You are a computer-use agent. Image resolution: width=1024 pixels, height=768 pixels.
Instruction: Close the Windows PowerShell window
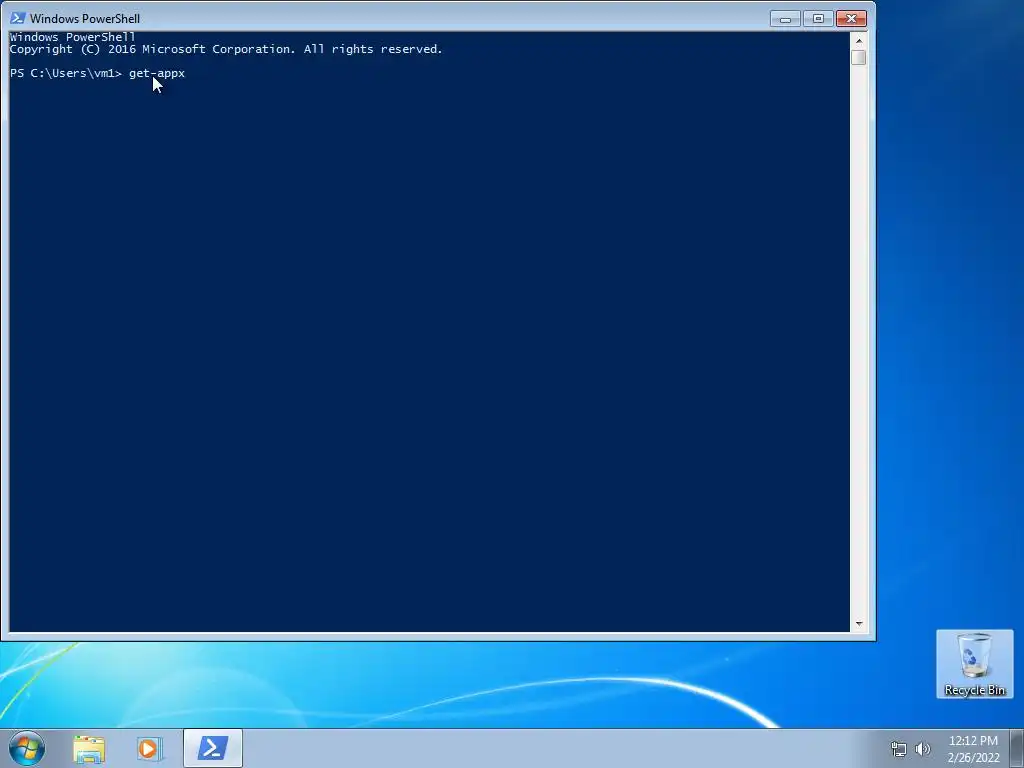(x=851, y=18)
